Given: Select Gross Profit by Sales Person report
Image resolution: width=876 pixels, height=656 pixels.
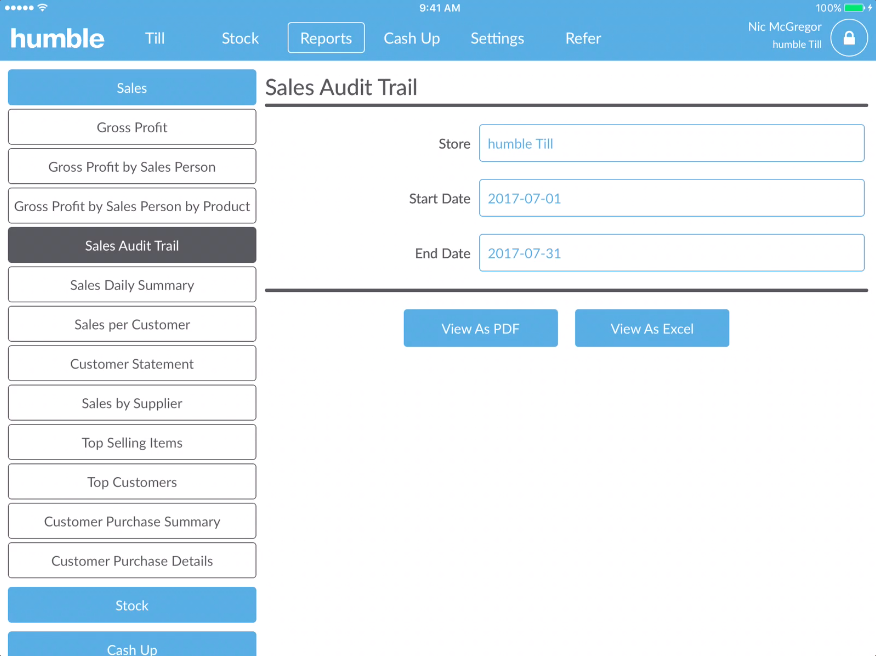Looking at the screenshot, I should pyautogui.click(x=132, y=167).
